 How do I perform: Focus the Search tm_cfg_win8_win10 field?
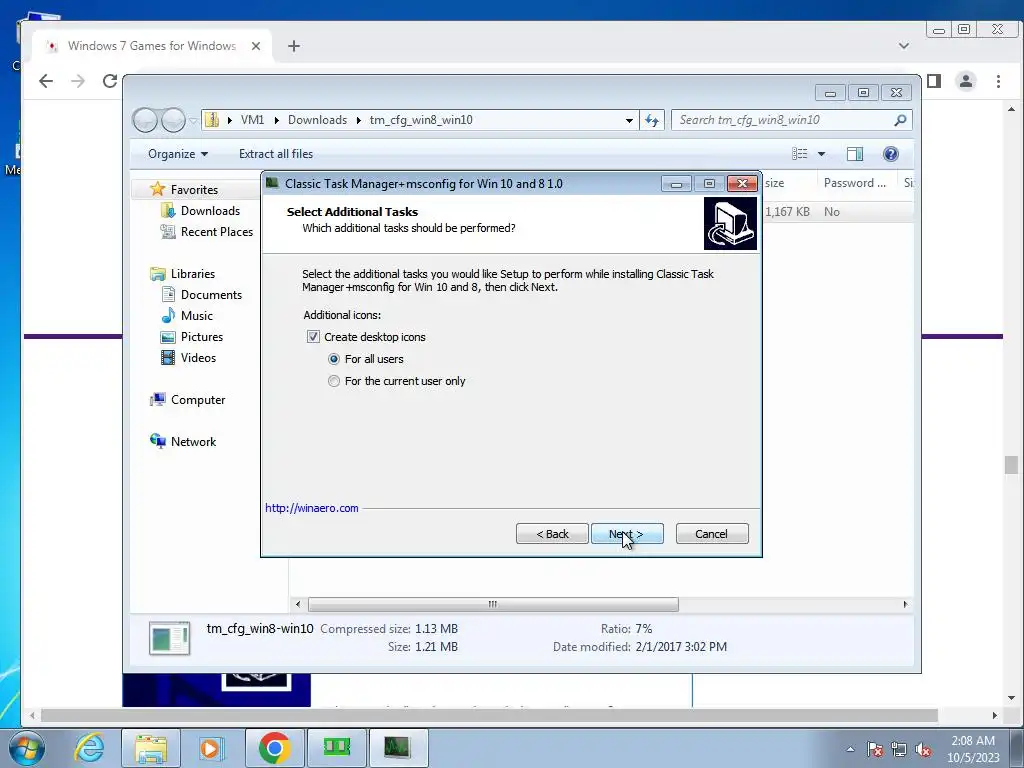[784, 120]
